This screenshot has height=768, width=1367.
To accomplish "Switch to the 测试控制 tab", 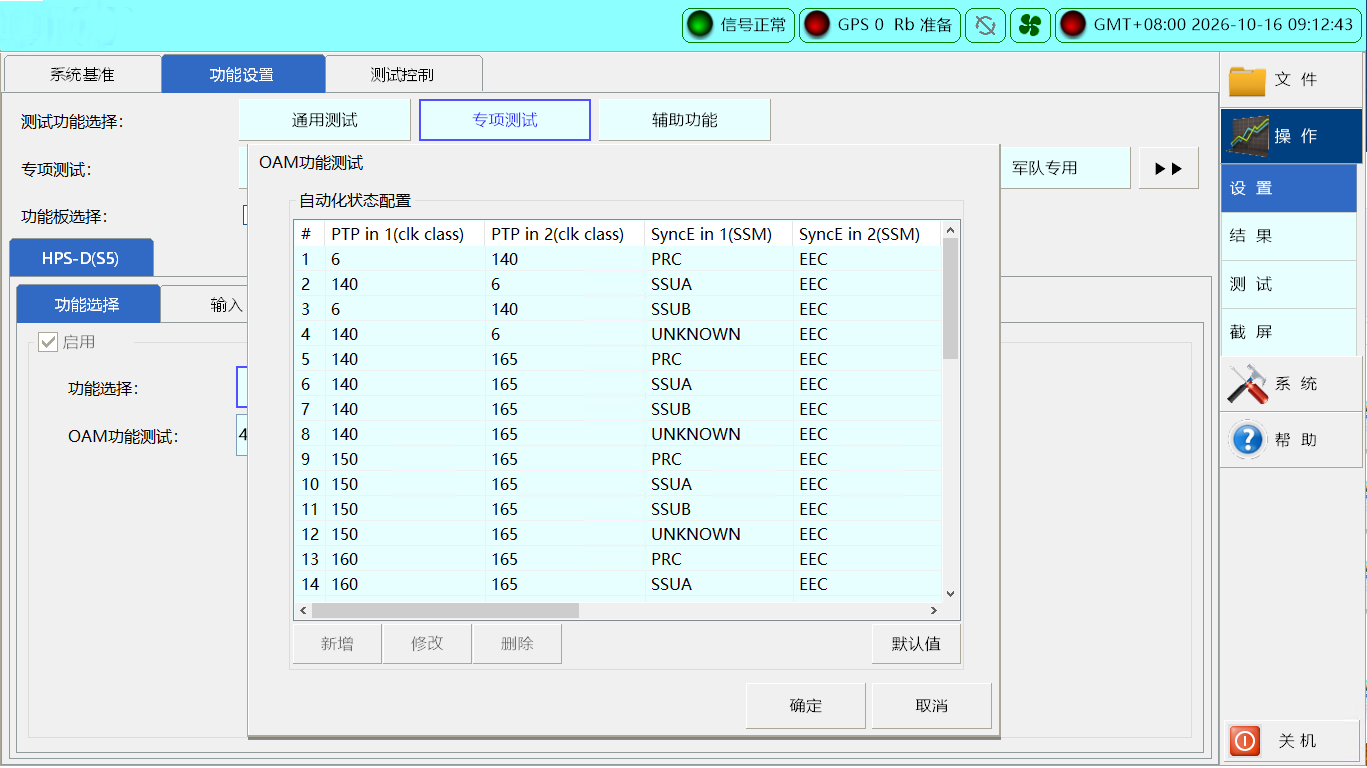I will [404, 74].
